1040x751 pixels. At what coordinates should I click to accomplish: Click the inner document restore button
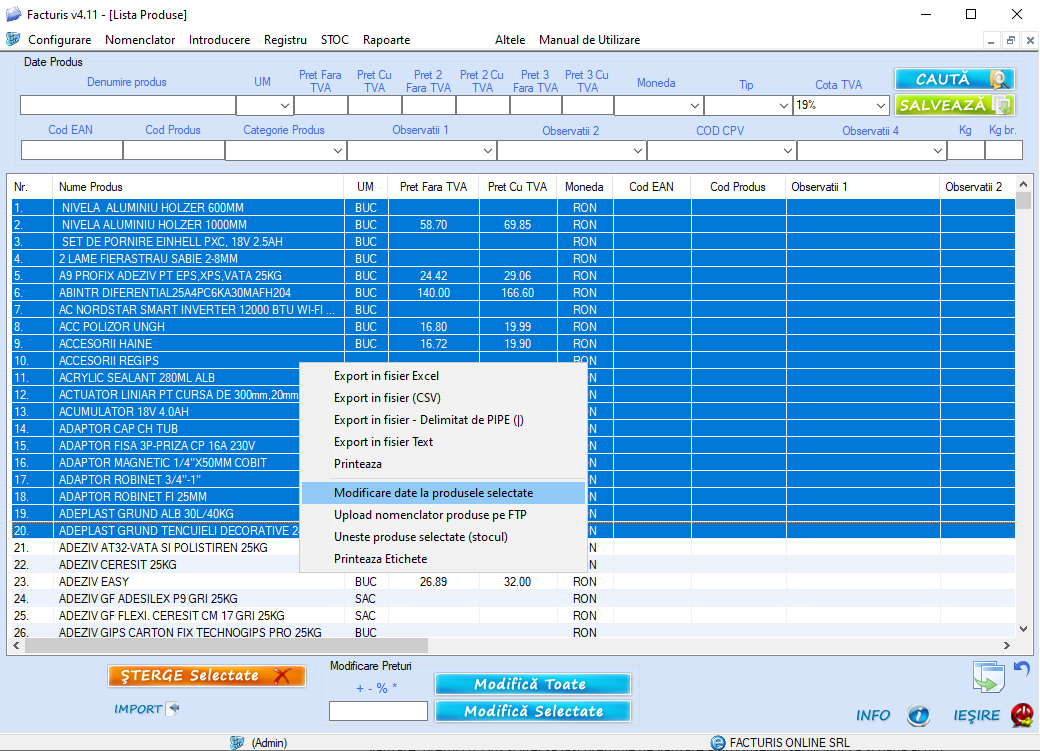coord(1010,40)
